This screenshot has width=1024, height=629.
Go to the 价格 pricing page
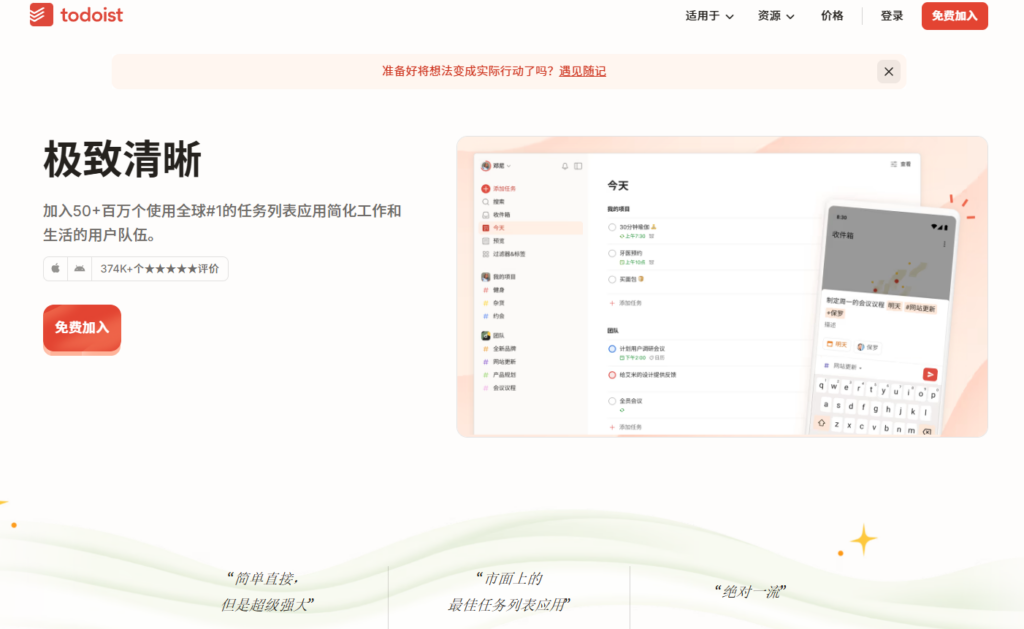832,16
